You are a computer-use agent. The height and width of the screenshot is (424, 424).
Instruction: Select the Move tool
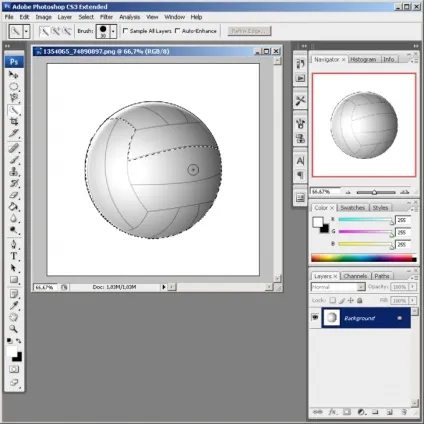pos(14,75)
